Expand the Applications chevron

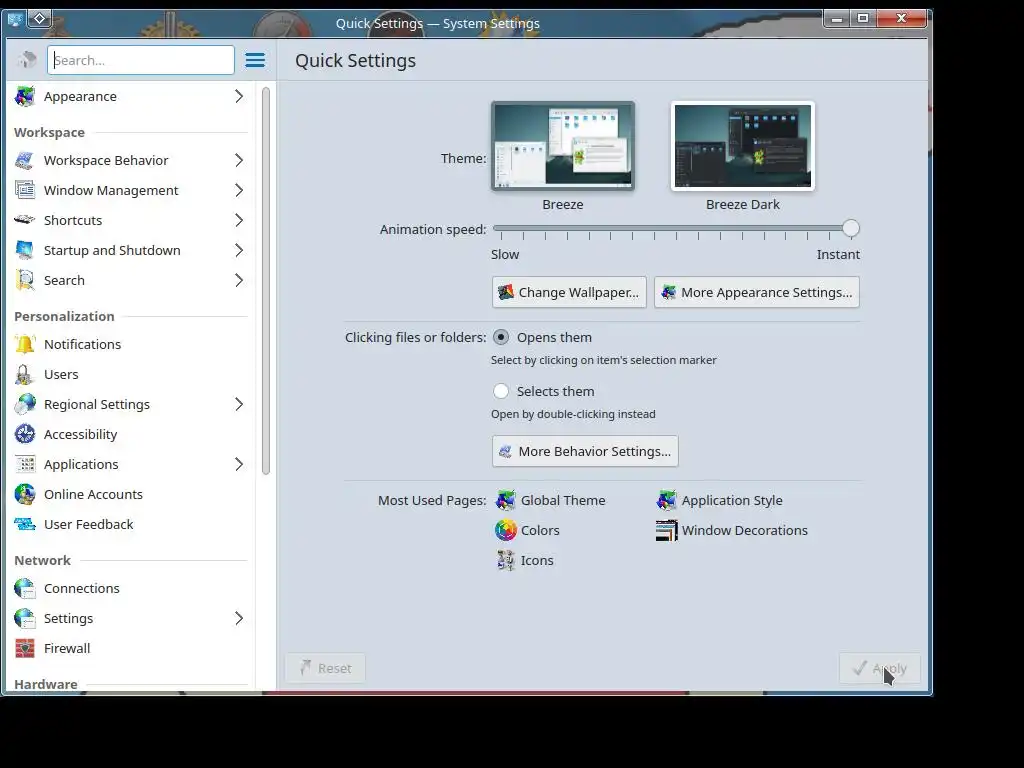[x=239, y=464]
